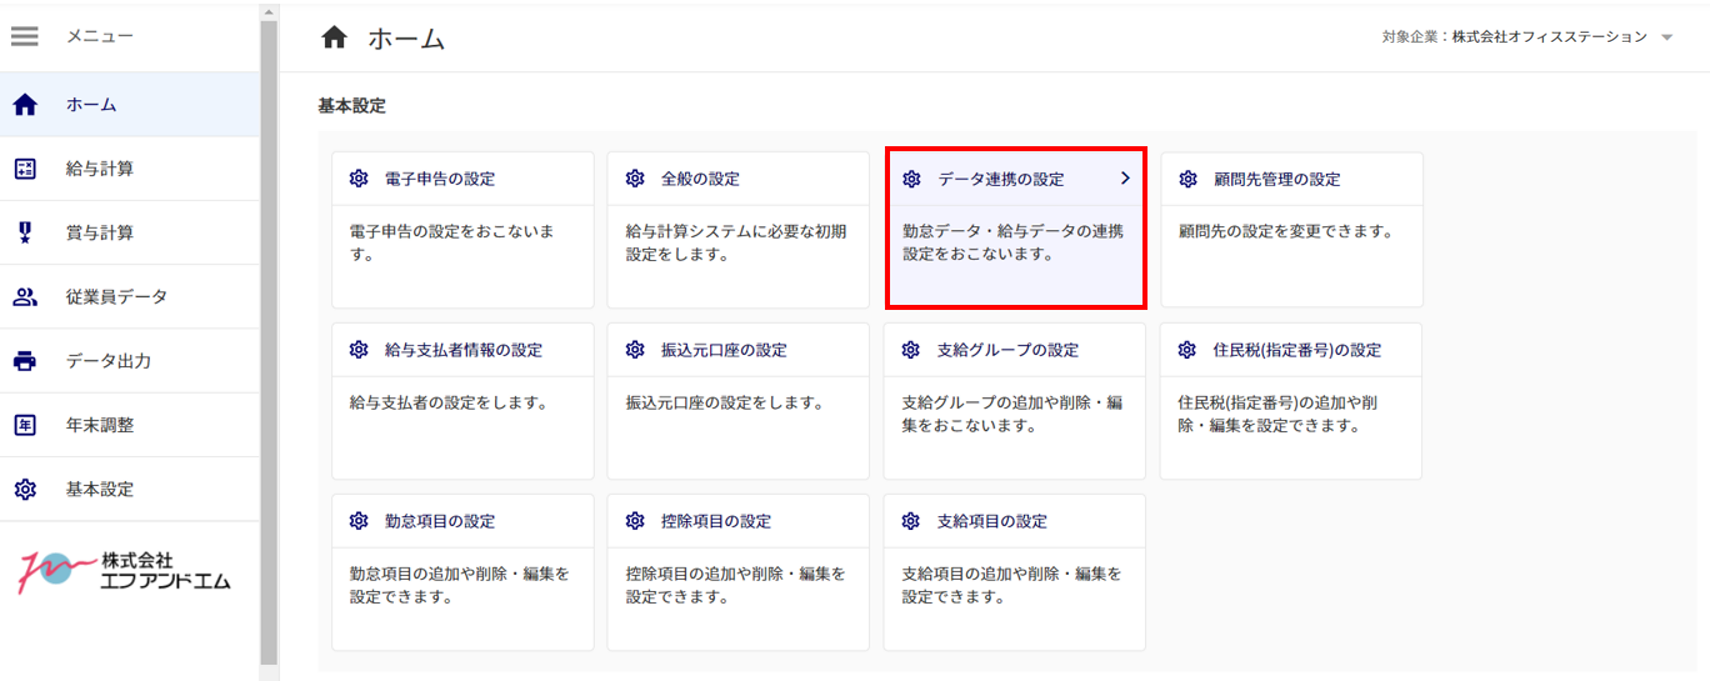Viewport: 1710px width, 681px height.
Task: Open the 給与支払者情報の設定 link
Action: coord(464,350)
